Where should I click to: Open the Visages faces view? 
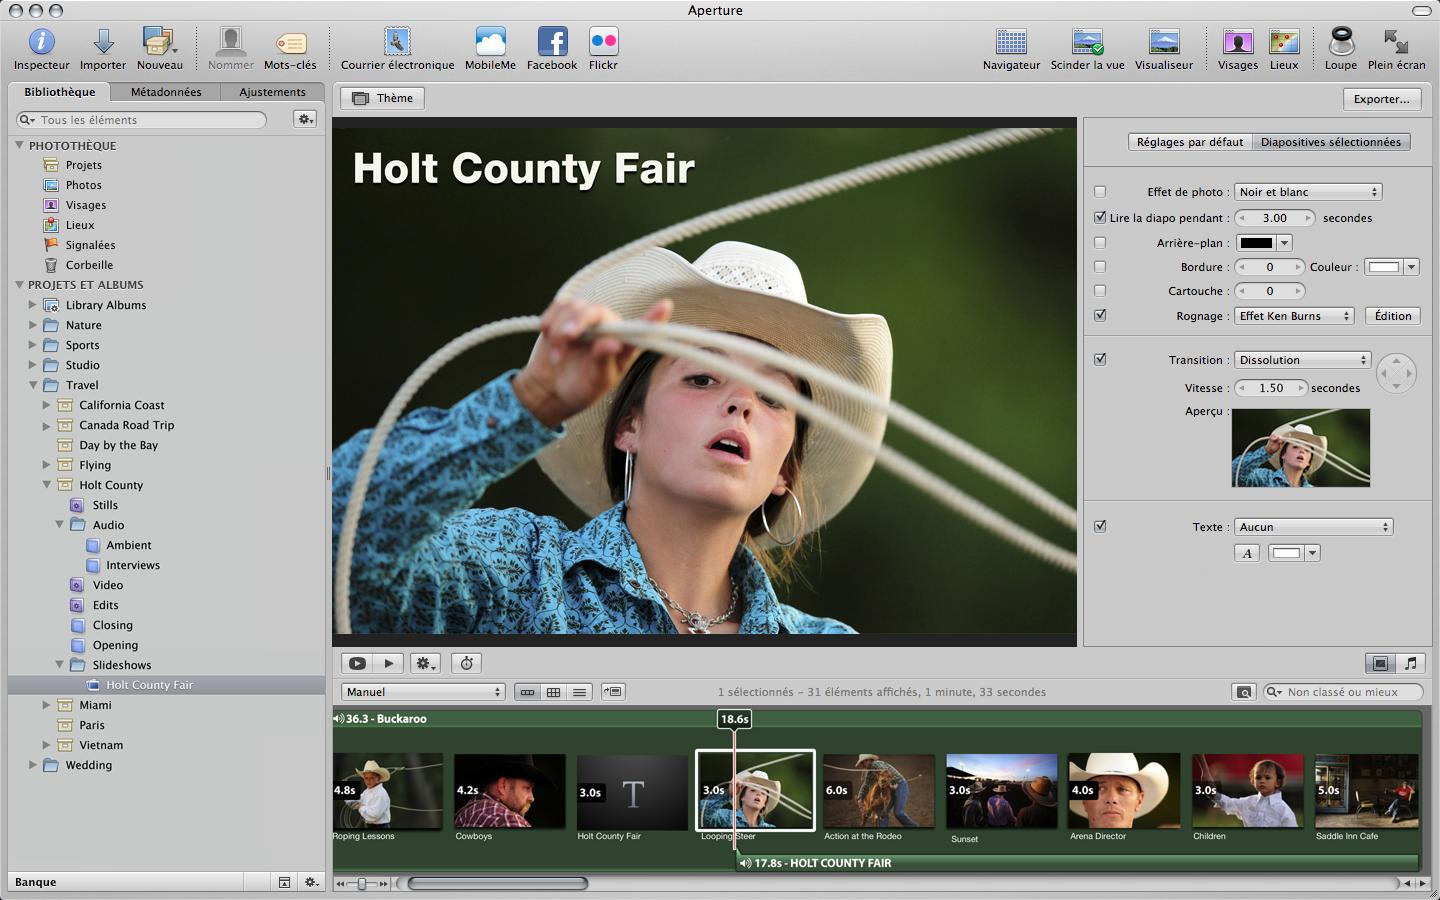pyautogui.click(x=1237, y=42)
